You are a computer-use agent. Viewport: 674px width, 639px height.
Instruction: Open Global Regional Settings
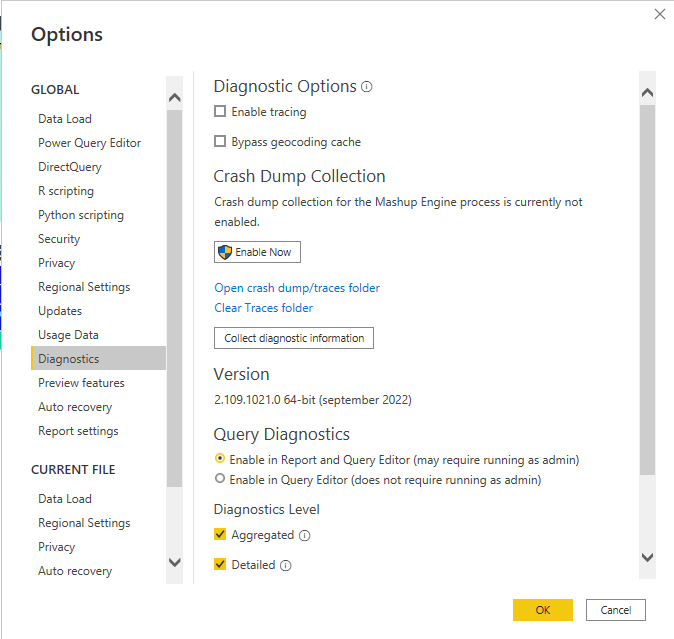[x=84, y=287]
